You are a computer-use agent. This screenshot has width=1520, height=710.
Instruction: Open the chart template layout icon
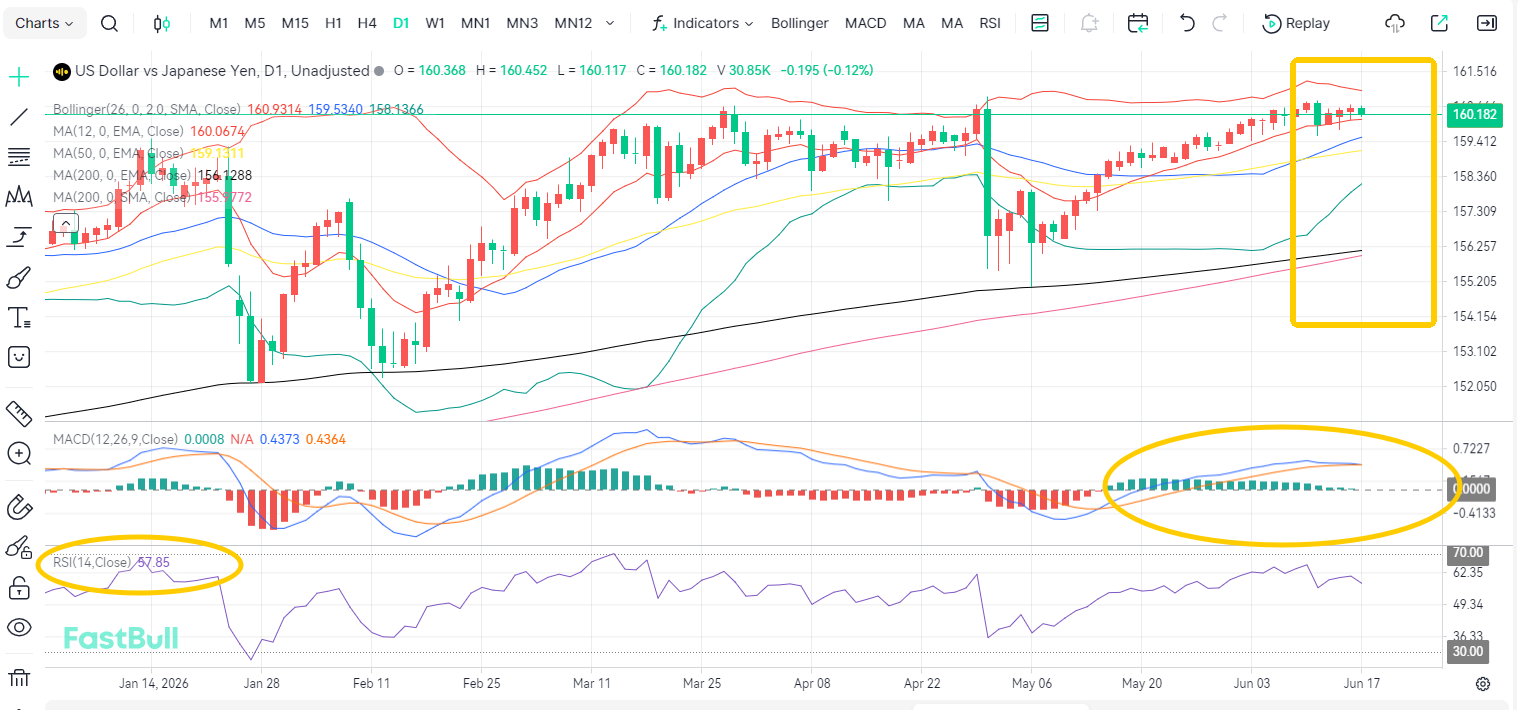pyautogui.click(x=1040, y=23)
